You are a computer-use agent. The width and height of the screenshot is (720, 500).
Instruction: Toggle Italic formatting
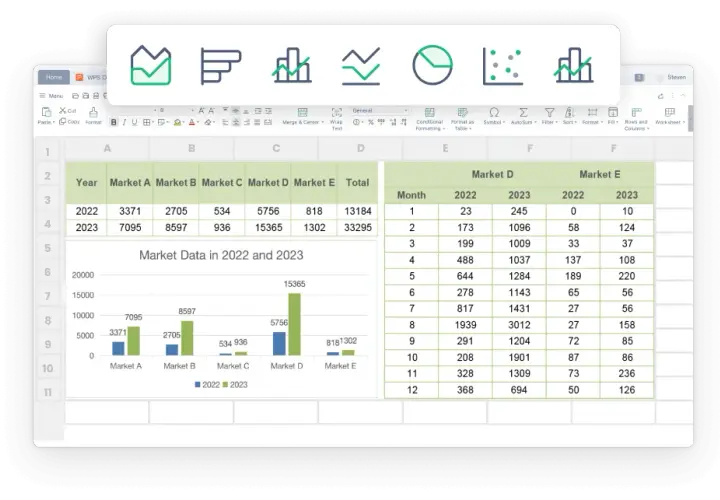[124, 122]
